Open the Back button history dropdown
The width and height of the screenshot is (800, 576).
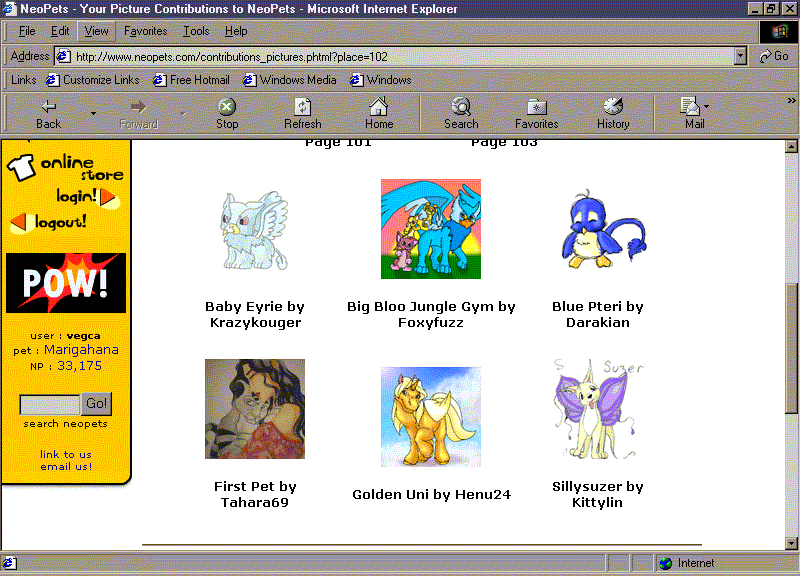93,113
